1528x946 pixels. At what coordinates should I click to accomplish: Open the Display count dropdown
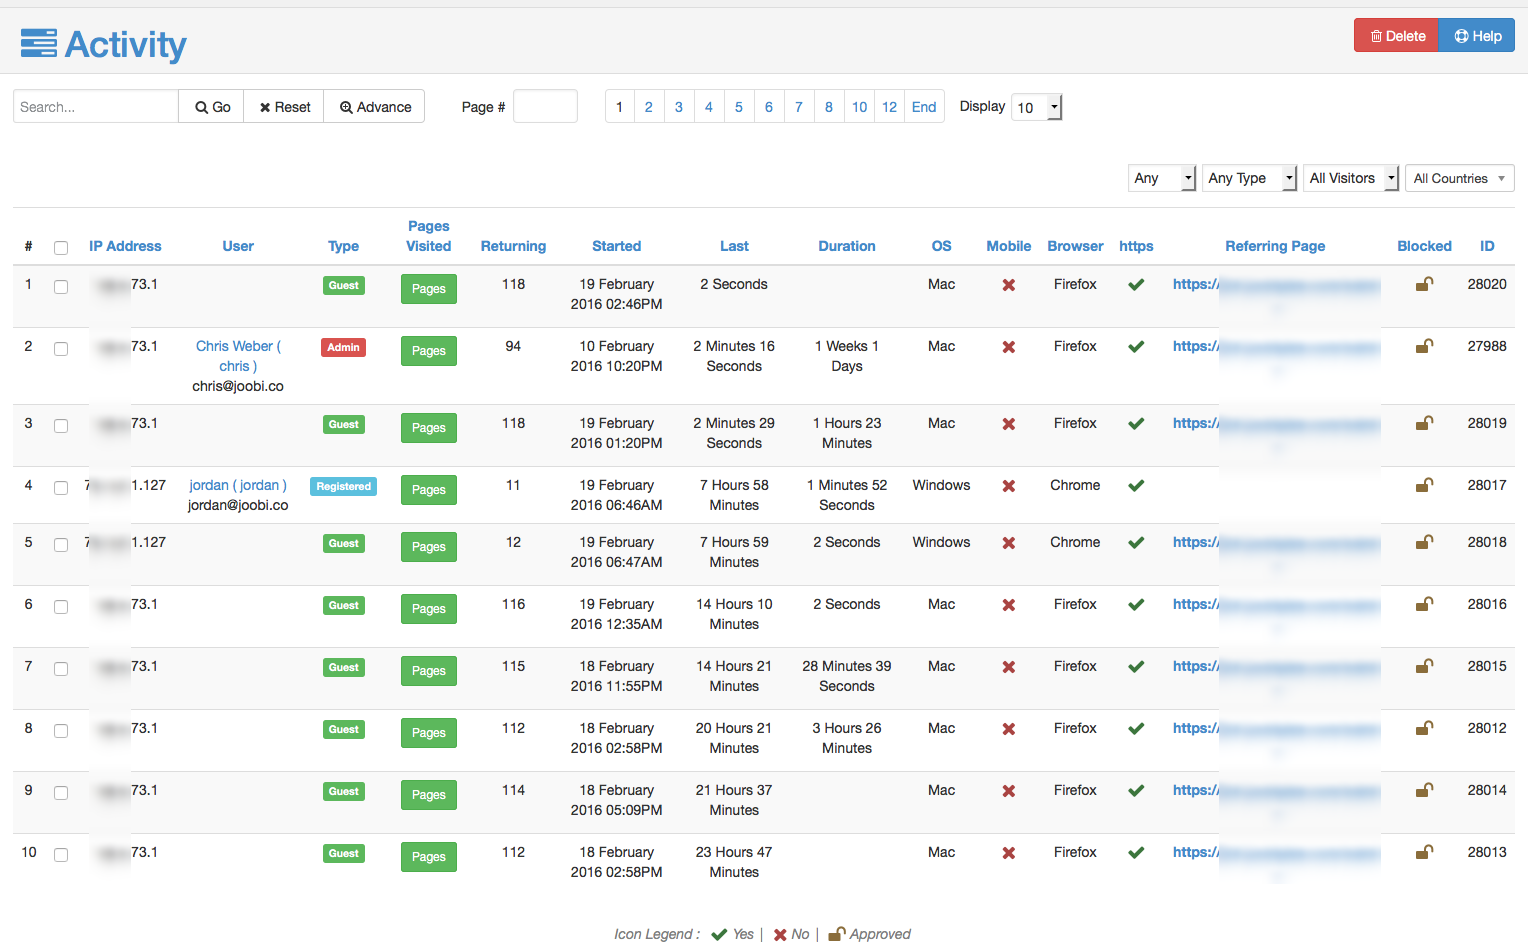1037,107
